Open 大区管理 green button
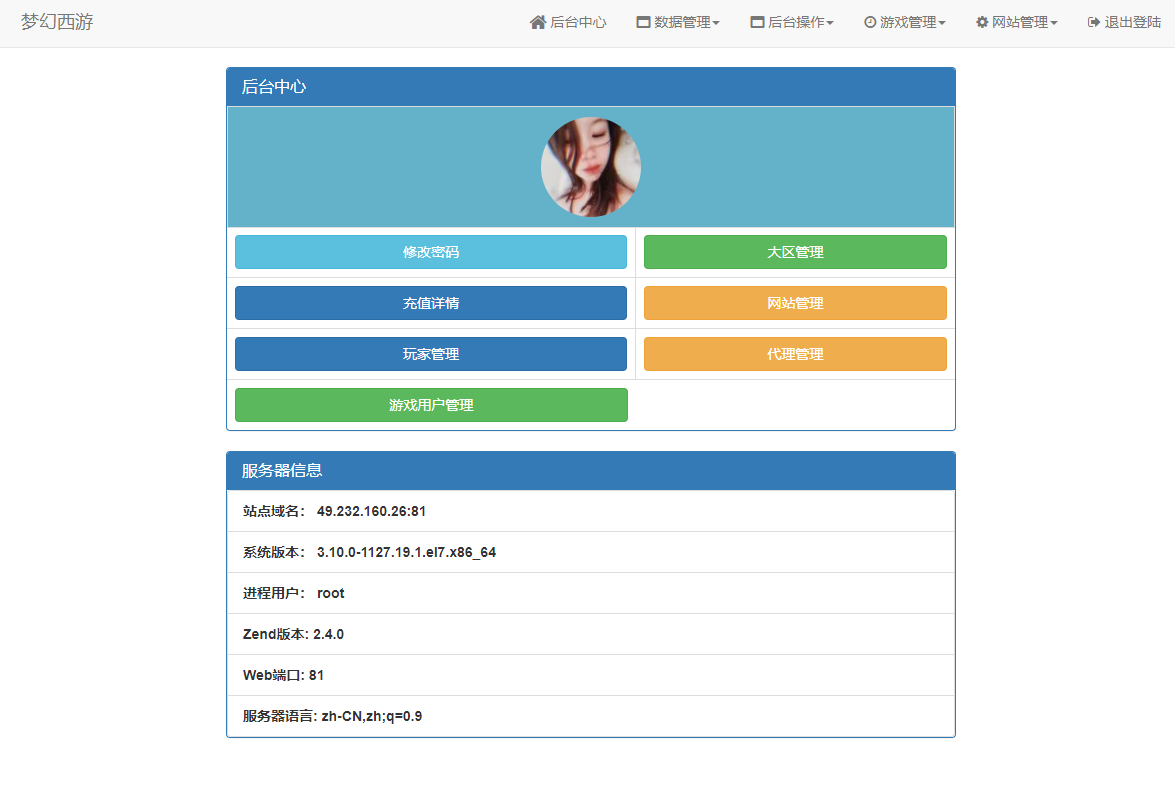The height and width of the screenshot is (809, 1175). (795, 252)
